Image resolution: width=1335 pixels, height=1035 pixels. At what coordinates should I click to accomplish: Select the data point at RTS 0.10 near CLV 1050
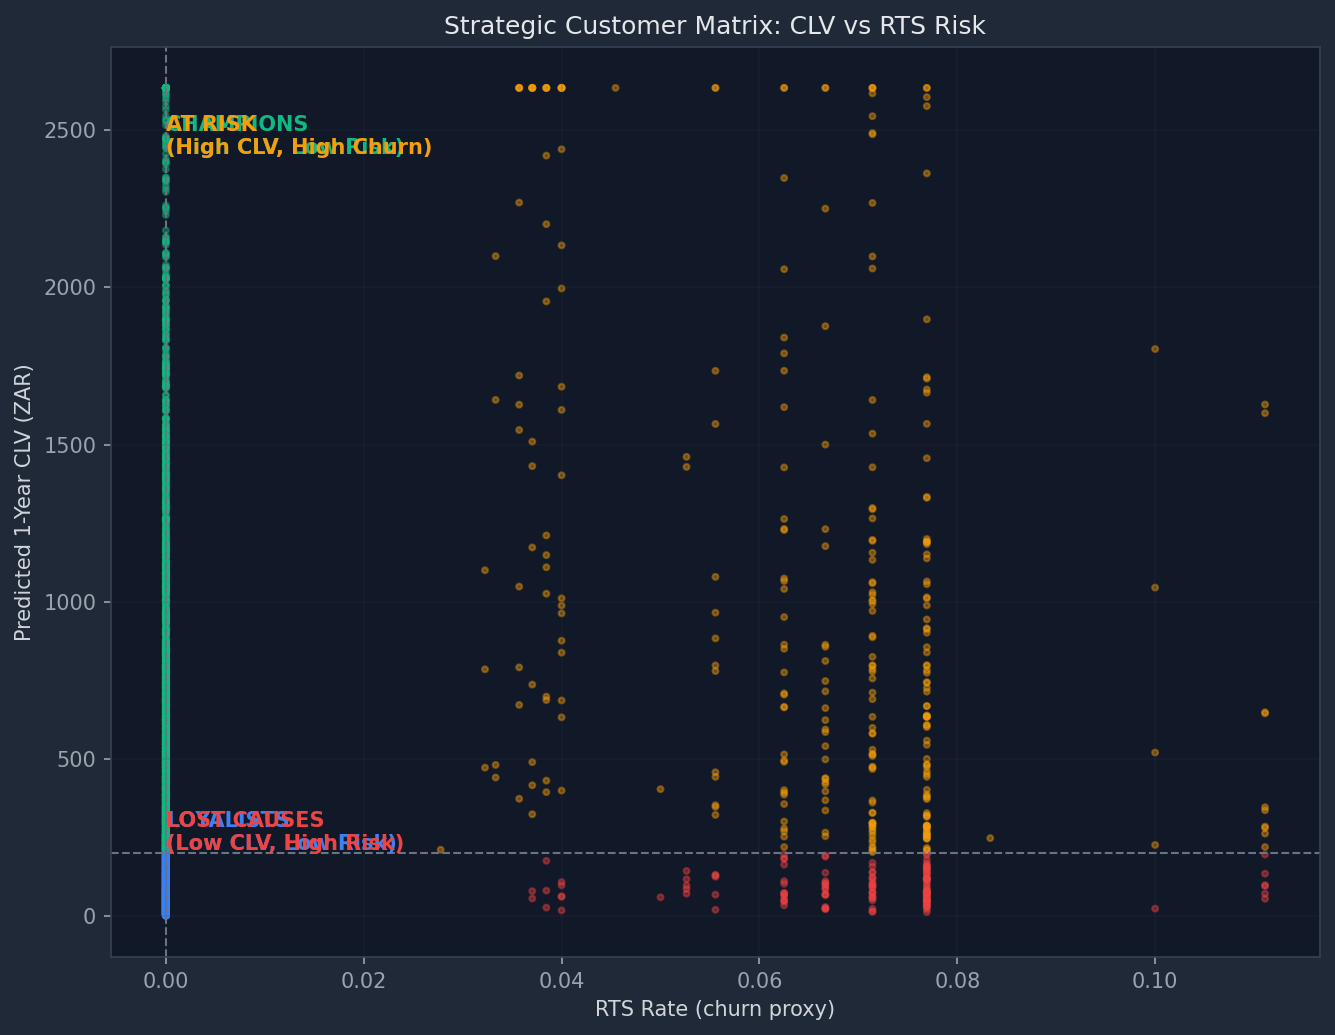[x=1155, y=587]
